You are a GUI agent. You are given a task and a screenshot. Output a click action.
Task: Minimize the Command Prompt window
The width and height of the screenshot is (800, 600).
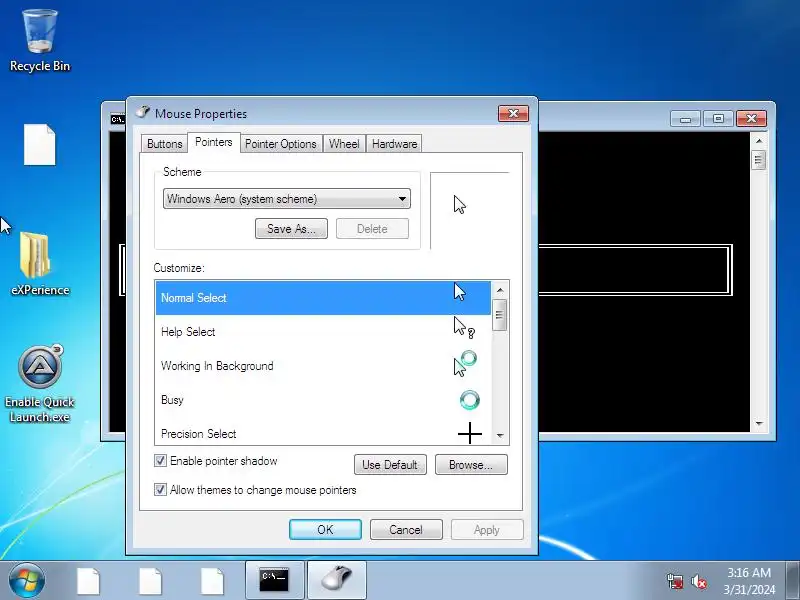[685, 119]
